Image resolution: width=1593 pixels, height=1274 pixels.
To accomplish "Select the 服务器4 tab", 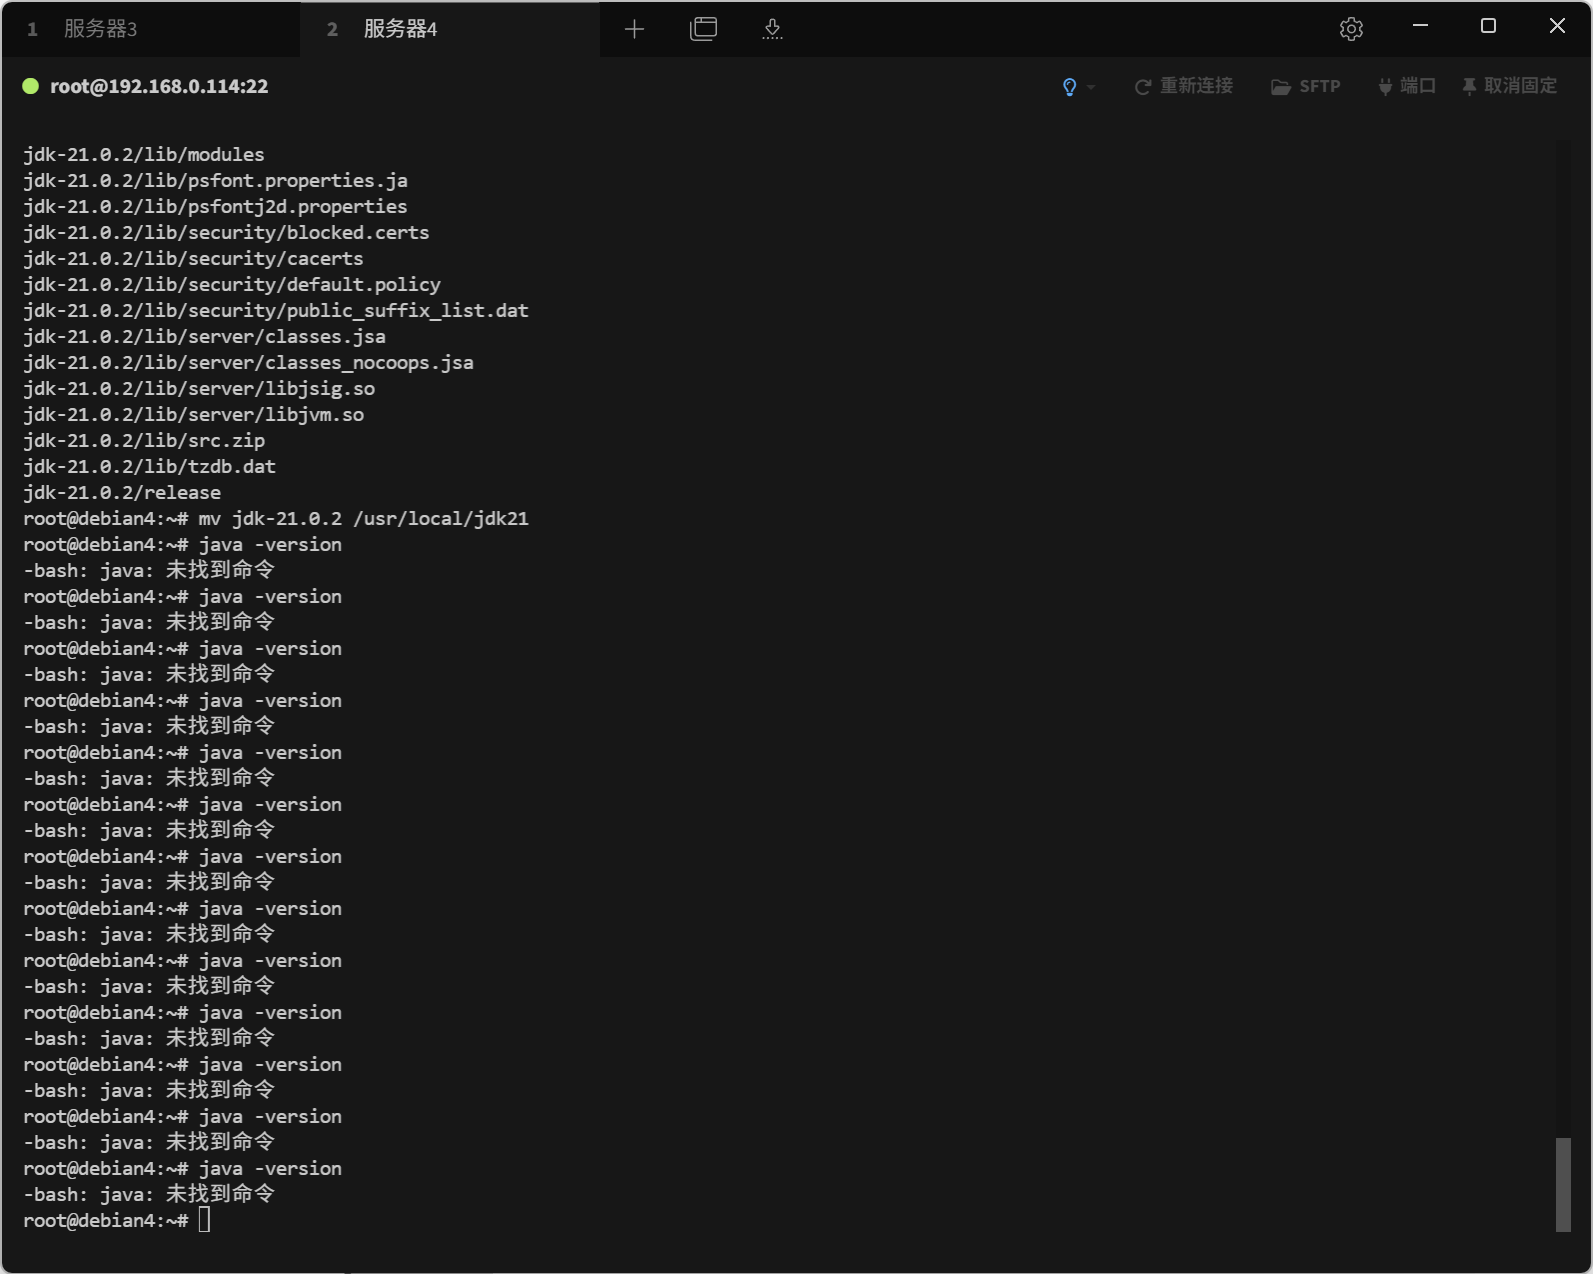I will coord(450,29).
